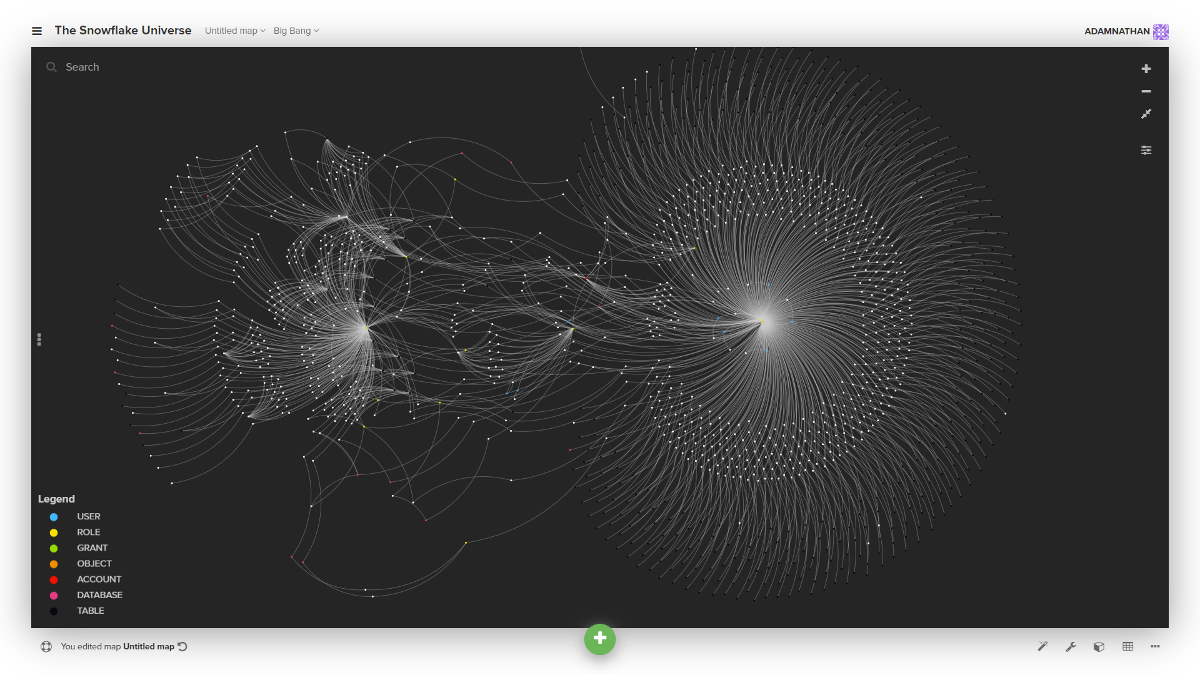Click the undo arrow beside edit message

[x=183, y=647]
